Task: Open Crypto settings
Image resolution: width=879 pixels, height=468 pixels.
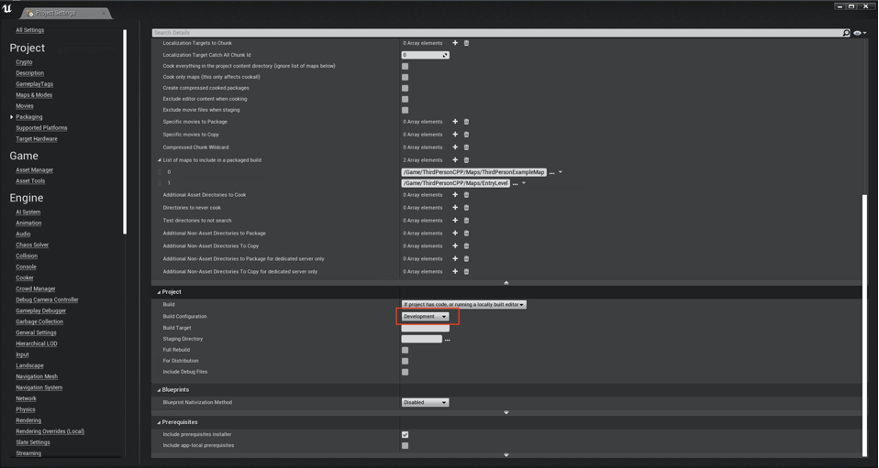Action: (x=24, y=62)
